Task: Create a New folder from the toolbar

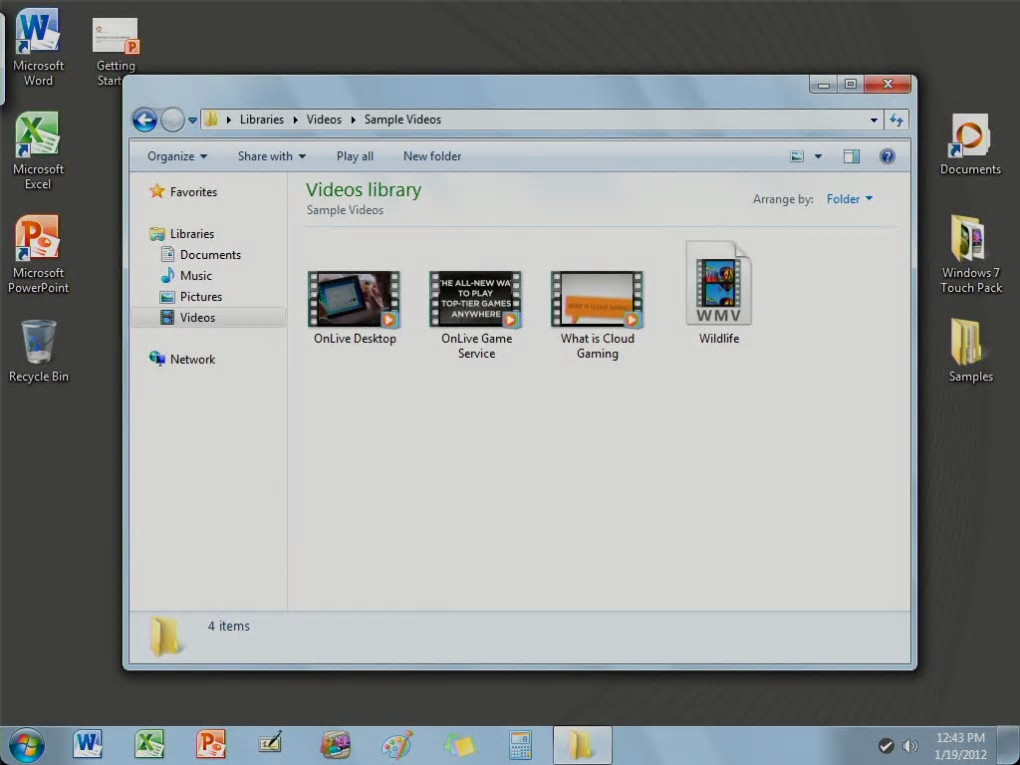Action: click(432, 156)
